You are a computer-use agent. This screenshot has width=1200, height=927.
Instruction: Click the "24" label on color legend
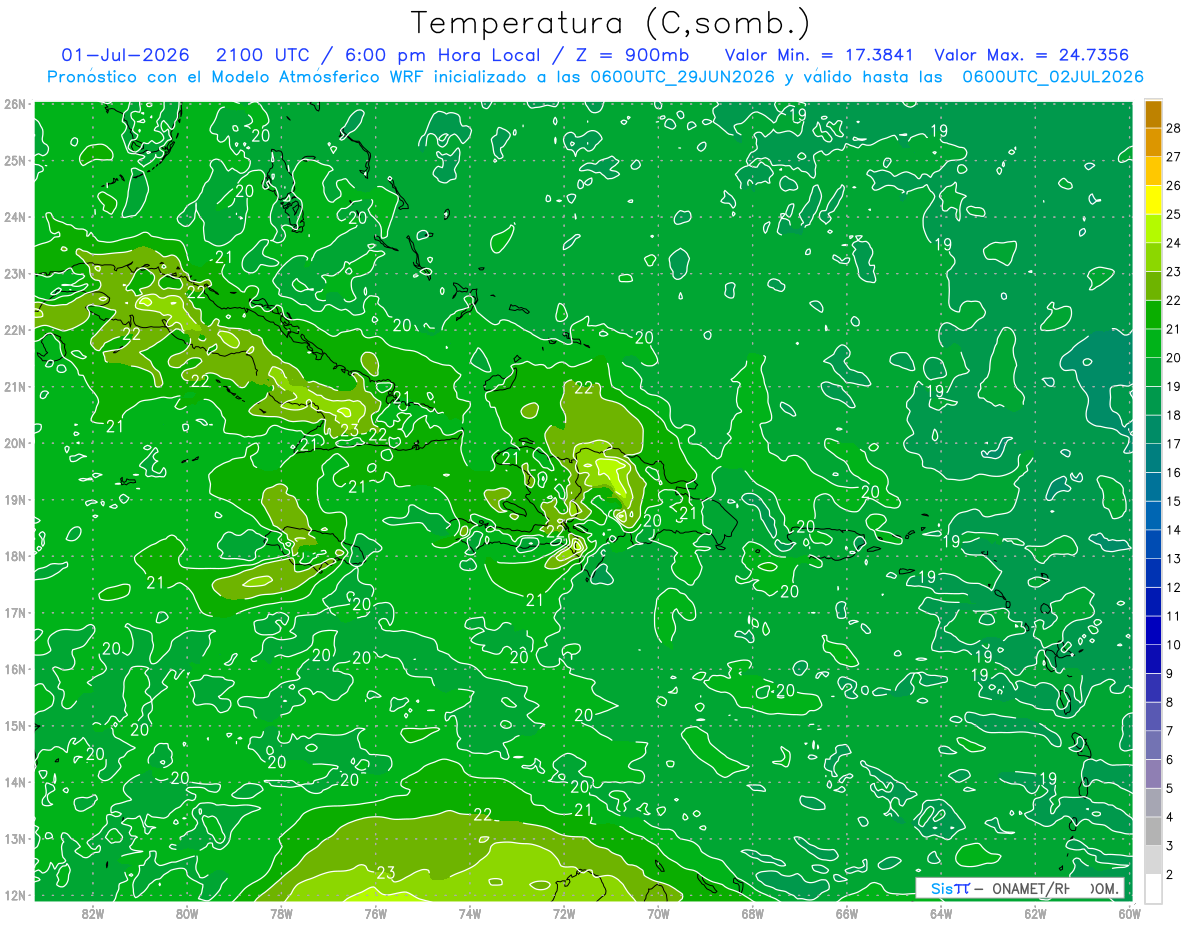[x=1174, y=243]
